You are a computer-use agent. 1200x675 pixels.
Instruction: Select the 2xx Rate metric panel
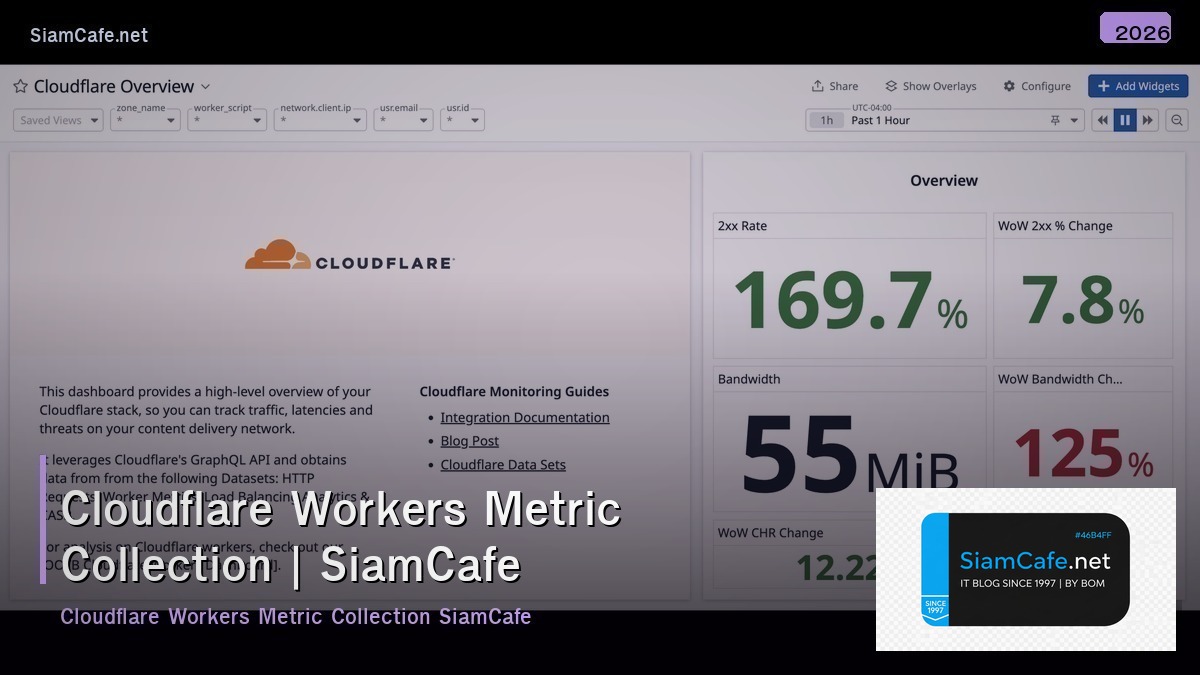(x=848, y=285)
